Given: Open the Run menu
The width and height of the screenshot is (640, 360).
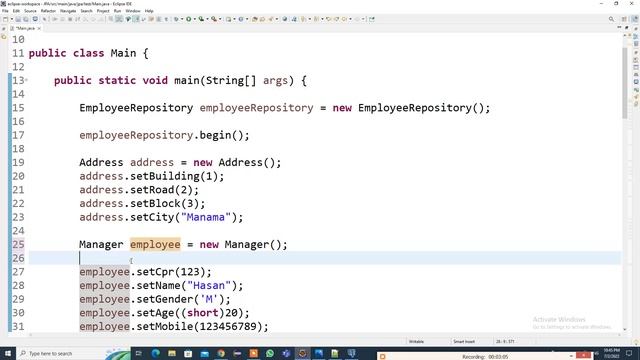Looking at the screenshot, I should (x=117, y=11).
